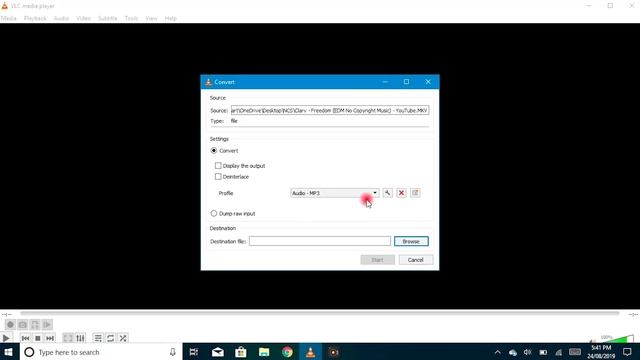
Task: Click the Next media button
Action: click(x=50, y=338)
